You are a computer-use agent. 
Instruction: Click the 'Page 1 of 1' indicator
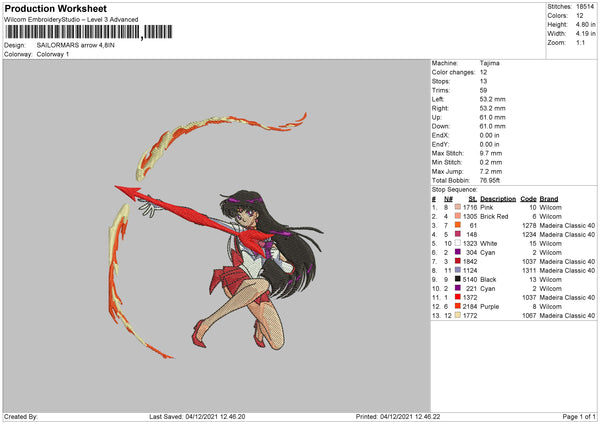[579, 417]
